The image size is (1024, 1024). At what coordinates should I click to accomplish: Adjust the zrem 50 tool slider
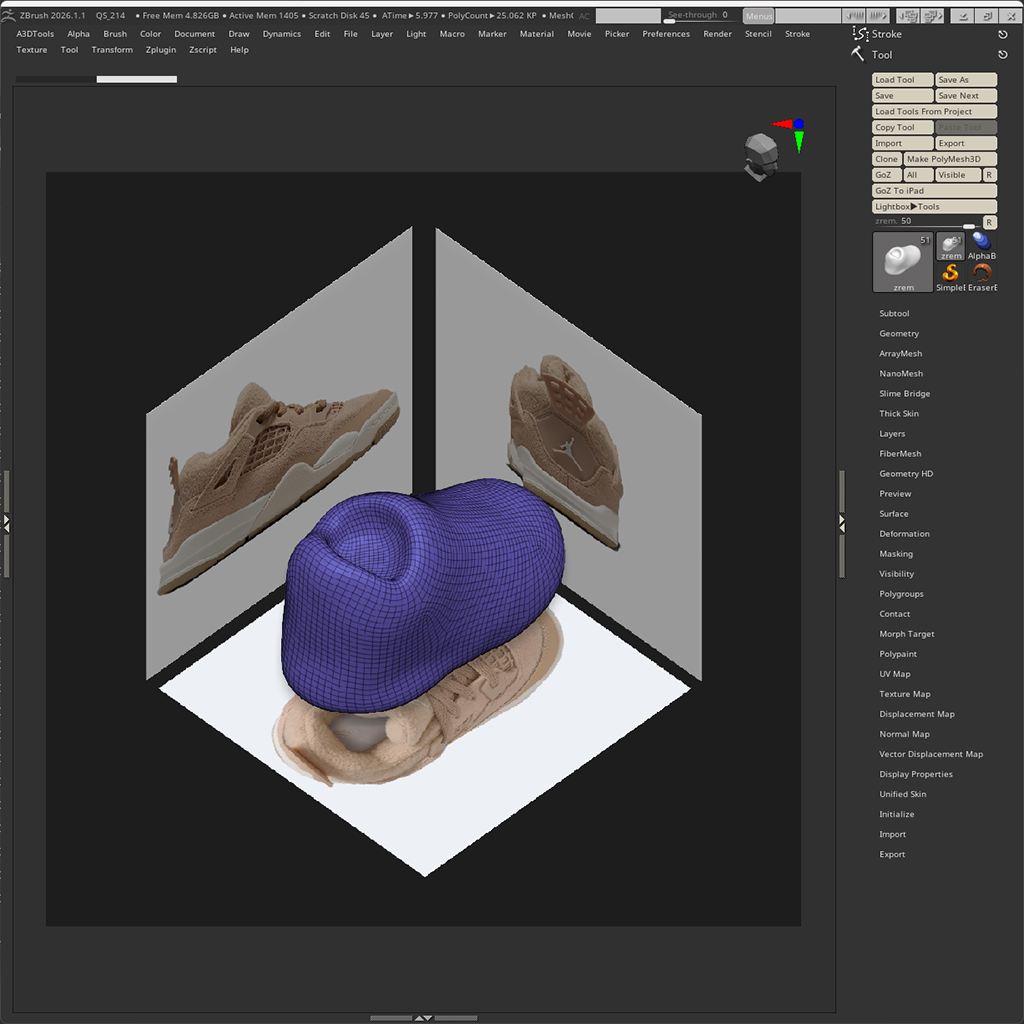pyautogui.click(x=927, y=222)
